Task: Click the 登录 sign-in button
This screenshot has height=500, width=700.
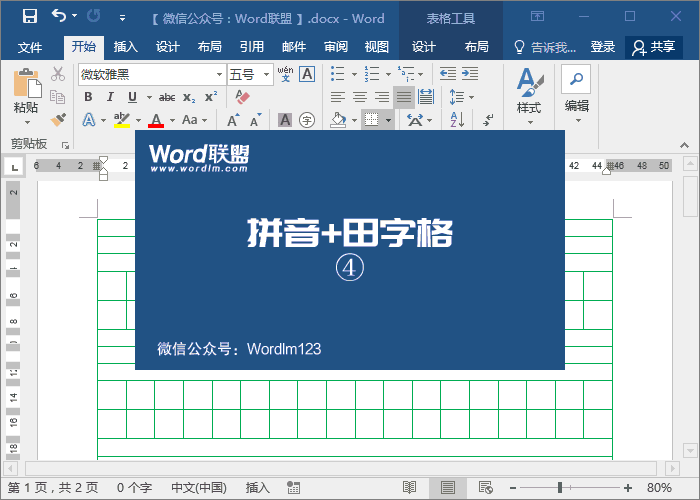Action: click(x=602, y=47)
